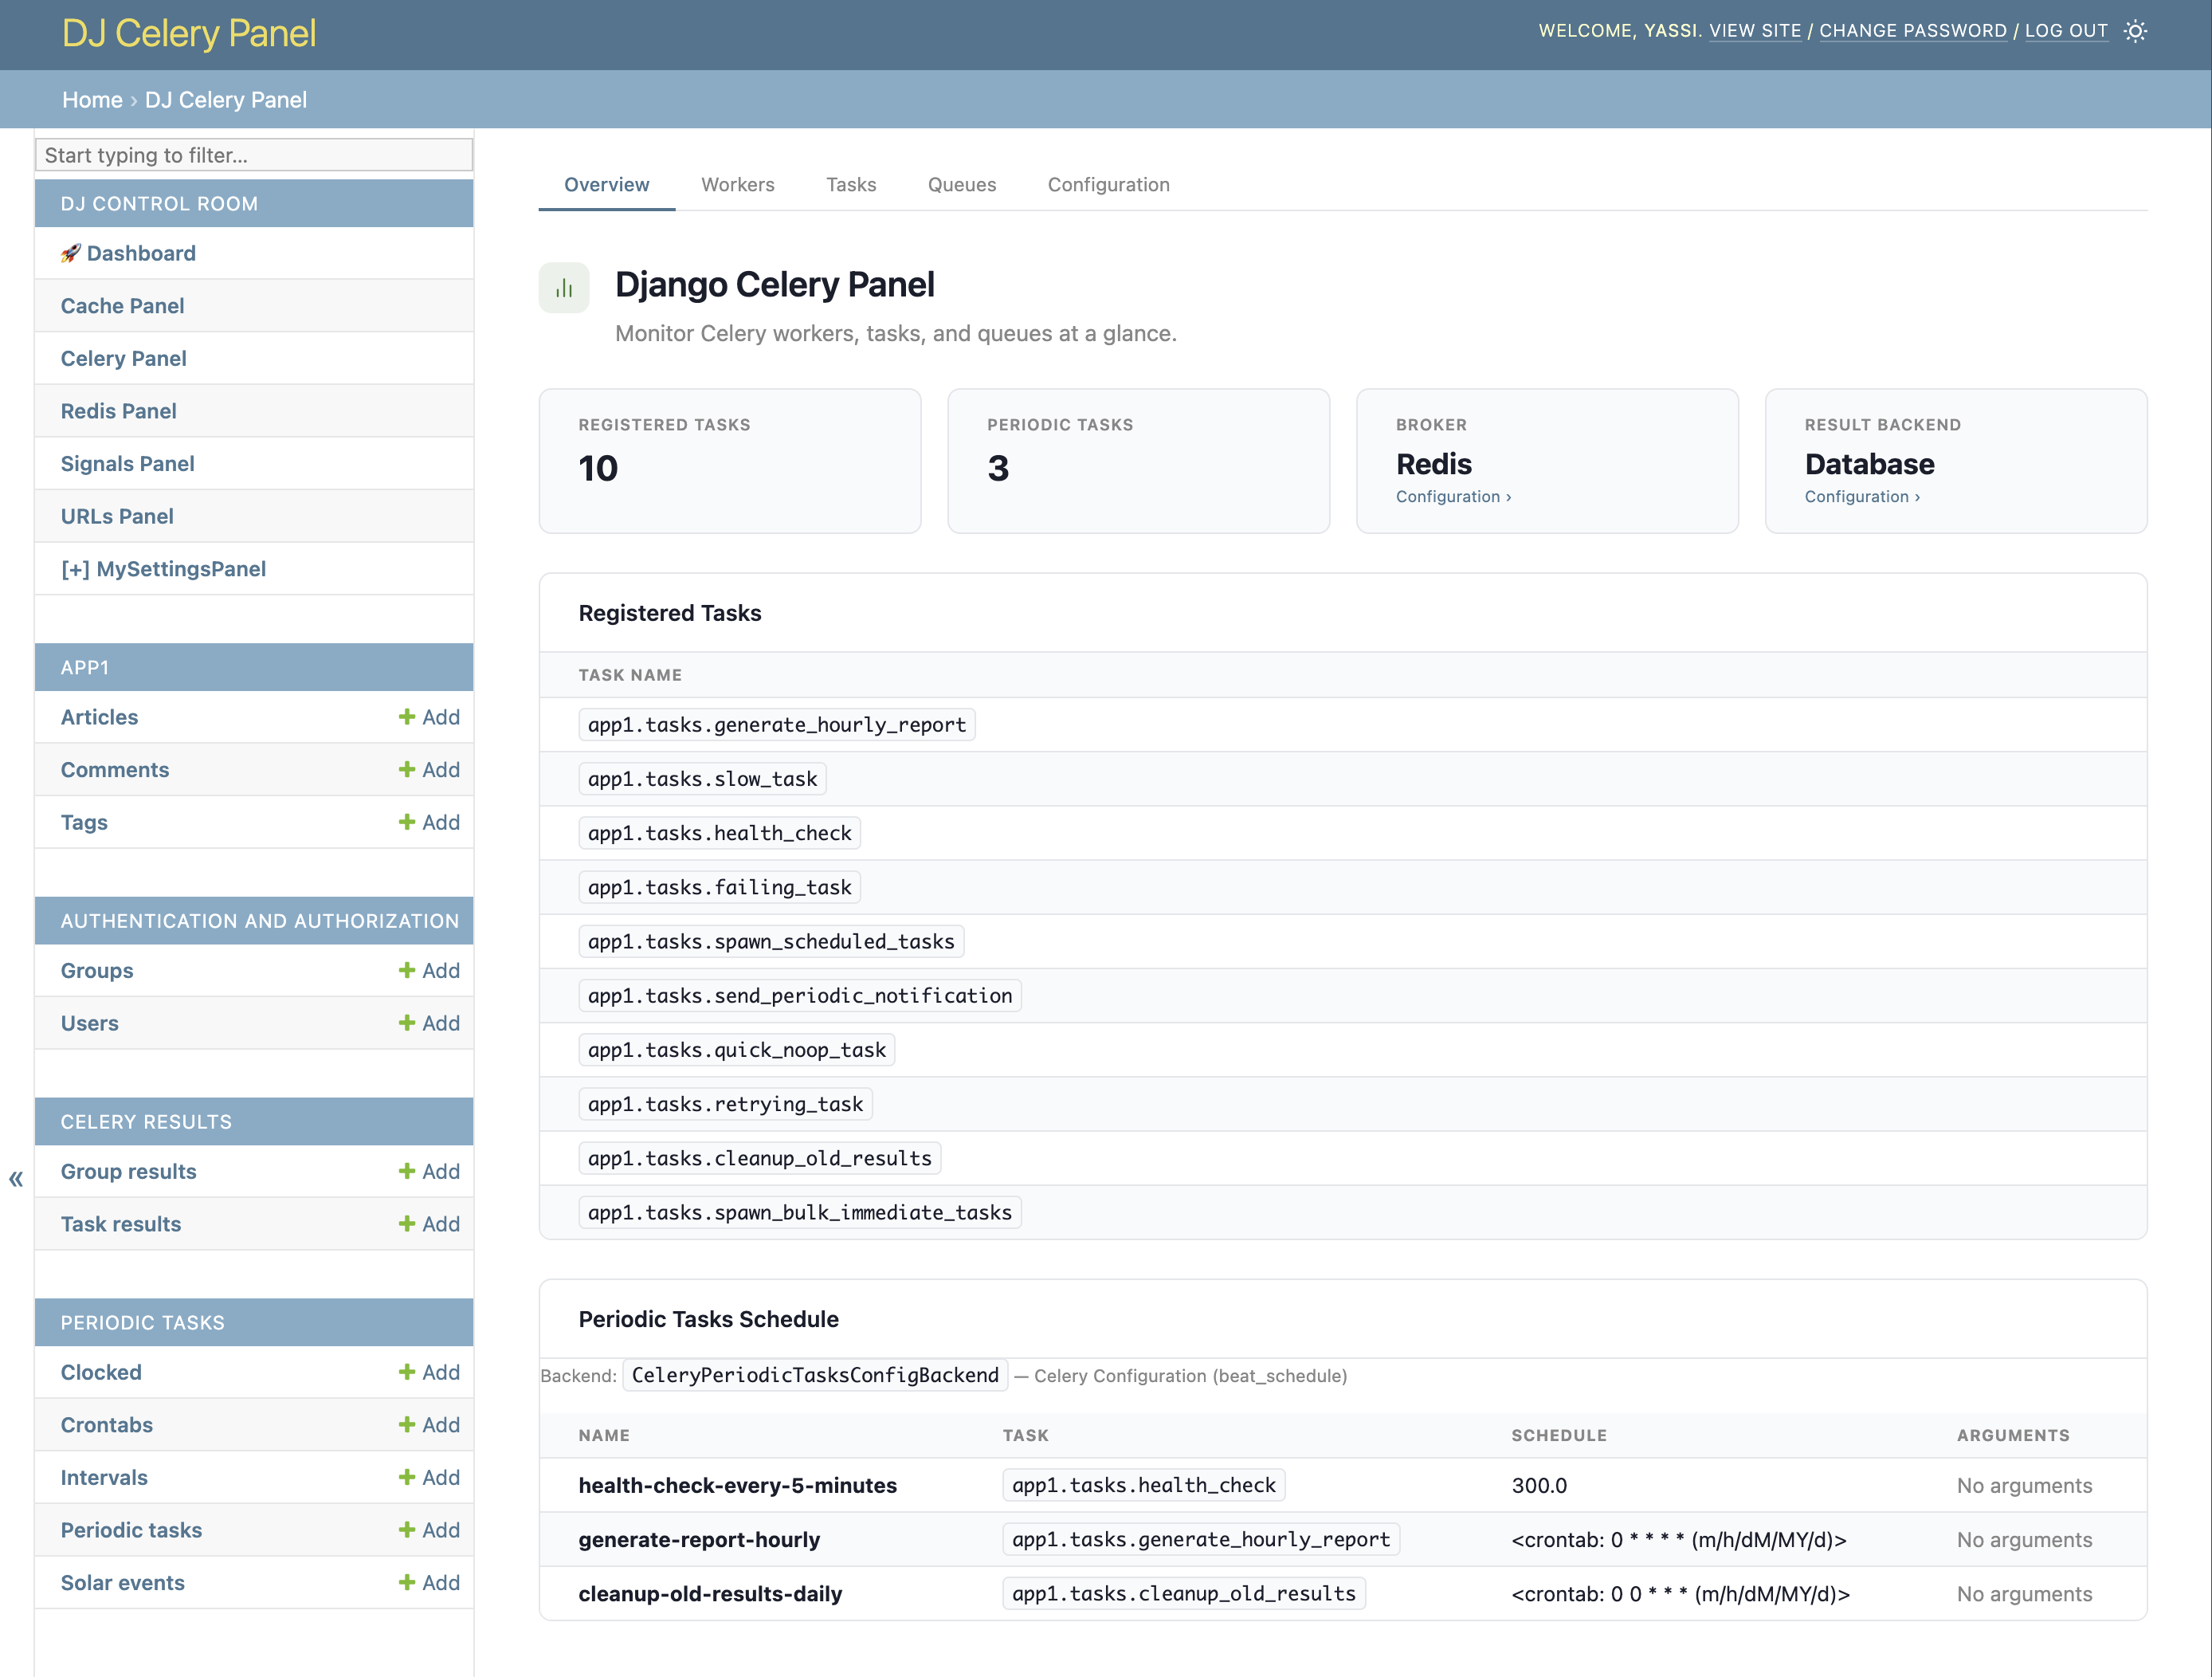Open the Comments model link
This screenshot has height=1677, width=2212.
(x=115, y=770)
